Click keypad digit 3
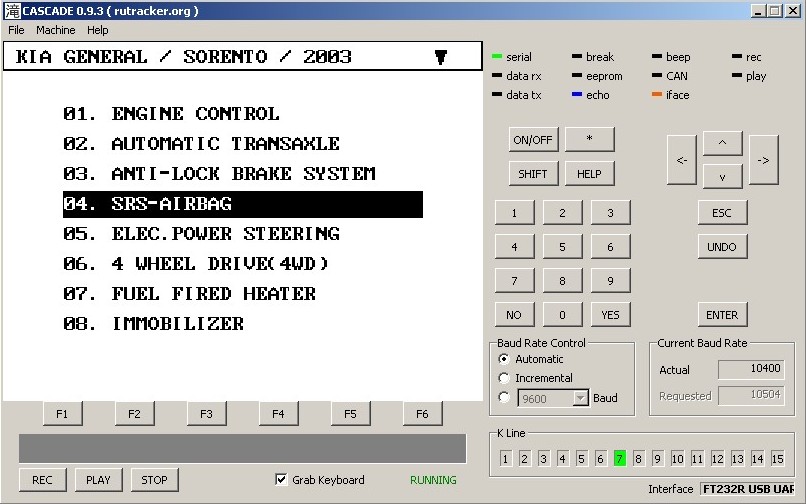Viewport: 806px width, 504px height. tap(610, 213)
